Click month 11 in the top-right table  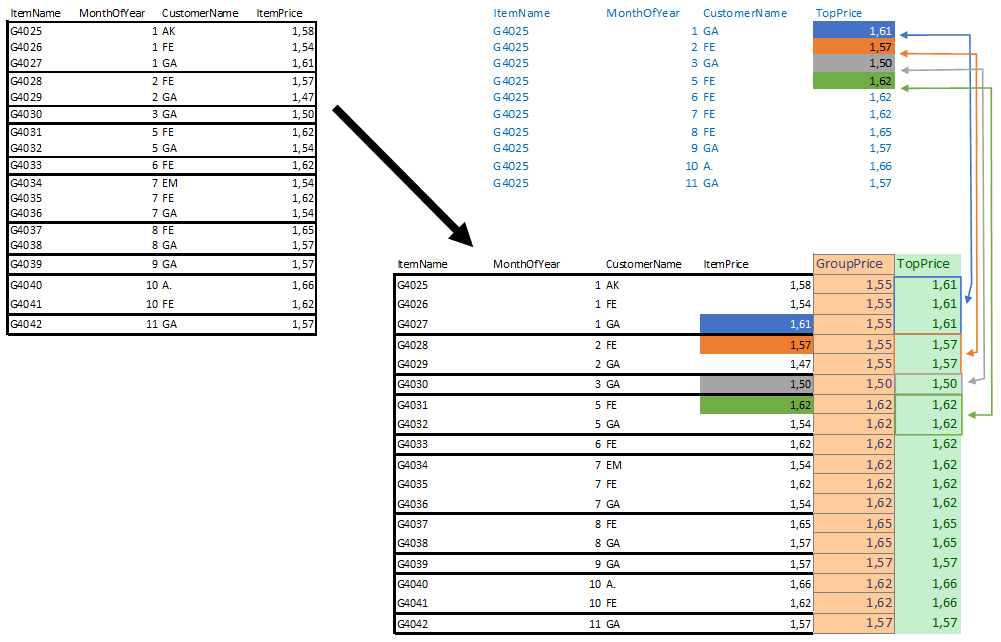tap(691, 183)
